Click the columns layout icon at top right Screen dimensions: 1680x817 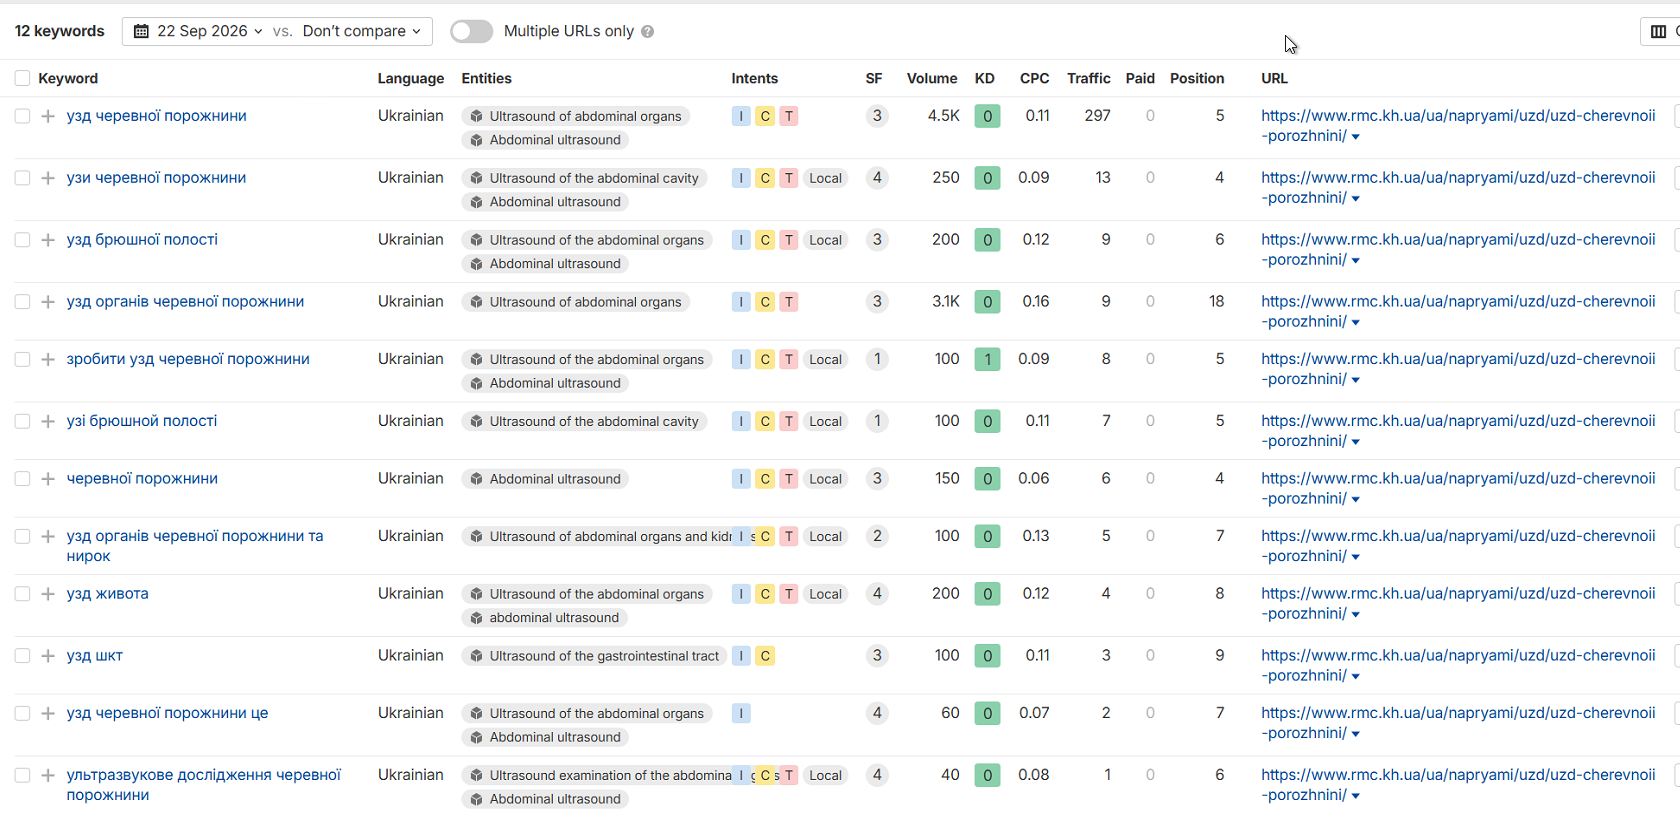click(x=1658, y=32)
